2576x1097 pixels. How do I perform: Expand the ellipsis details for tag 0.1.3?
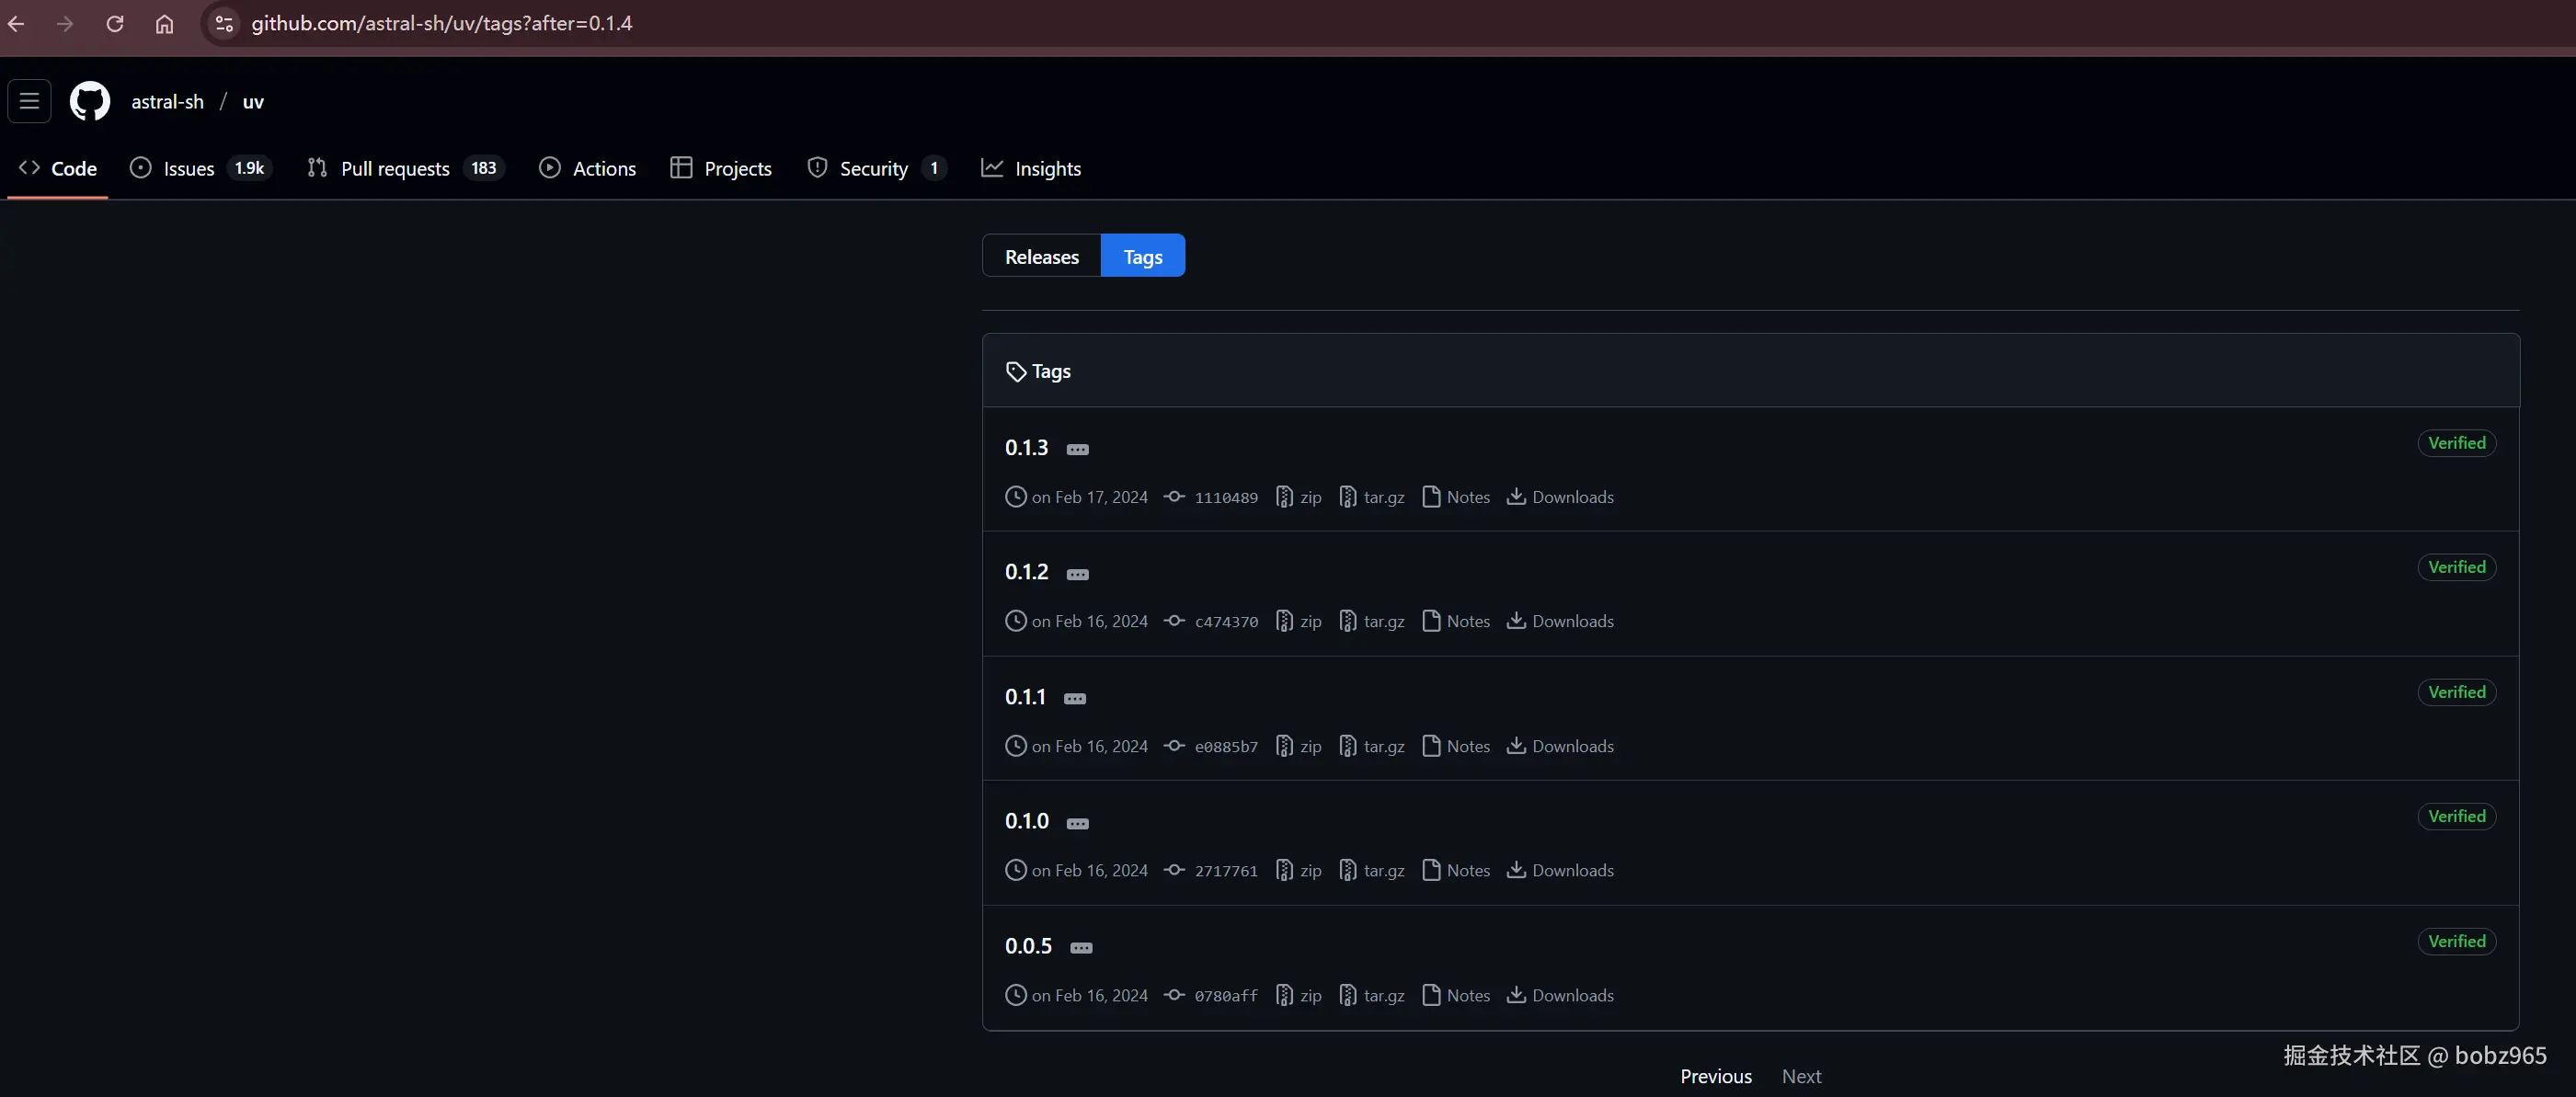coord(1077,450)
